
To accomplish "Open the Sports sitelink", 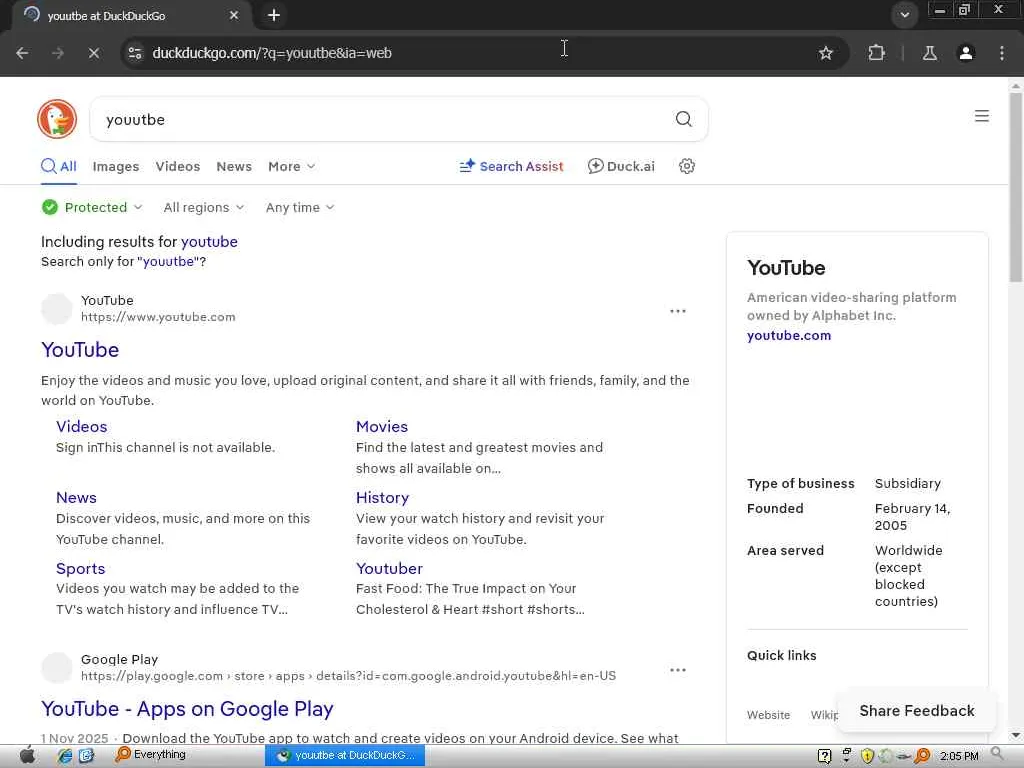I will pyautogui.click(x=80, y=569).
